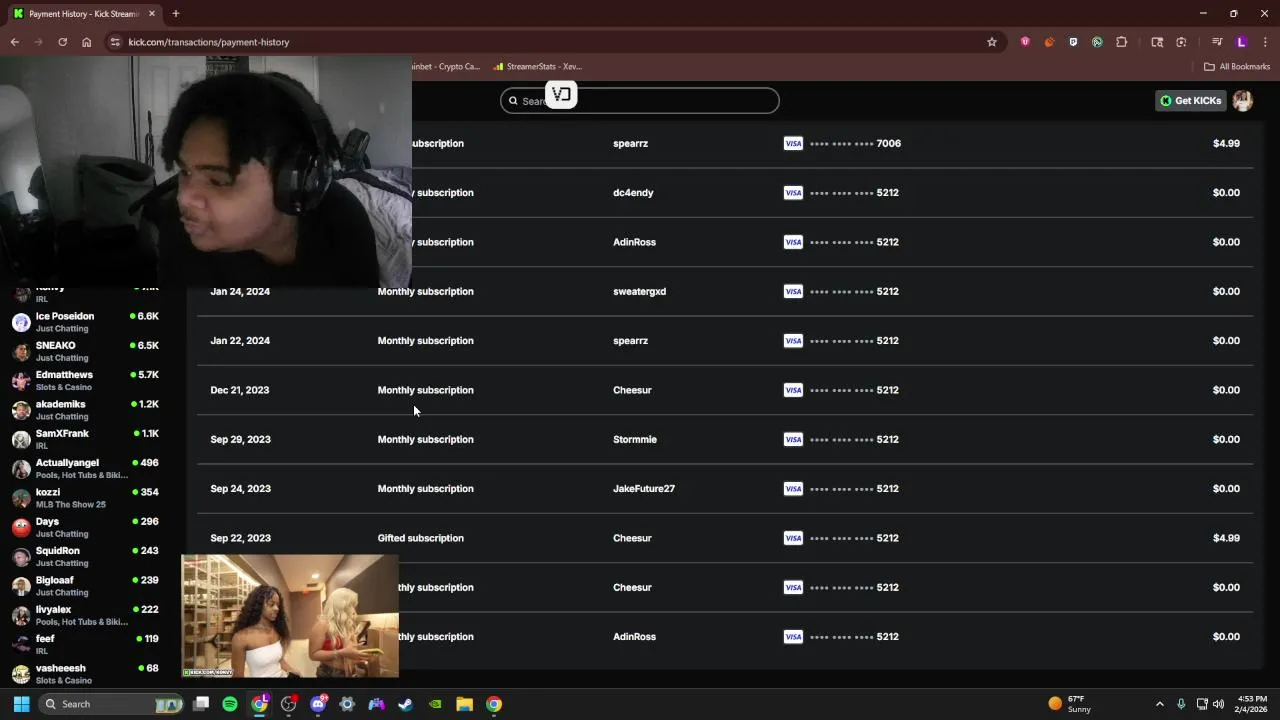
Task: Click the $4.99 amount in spearrz top row
Action: (1226, 143)
